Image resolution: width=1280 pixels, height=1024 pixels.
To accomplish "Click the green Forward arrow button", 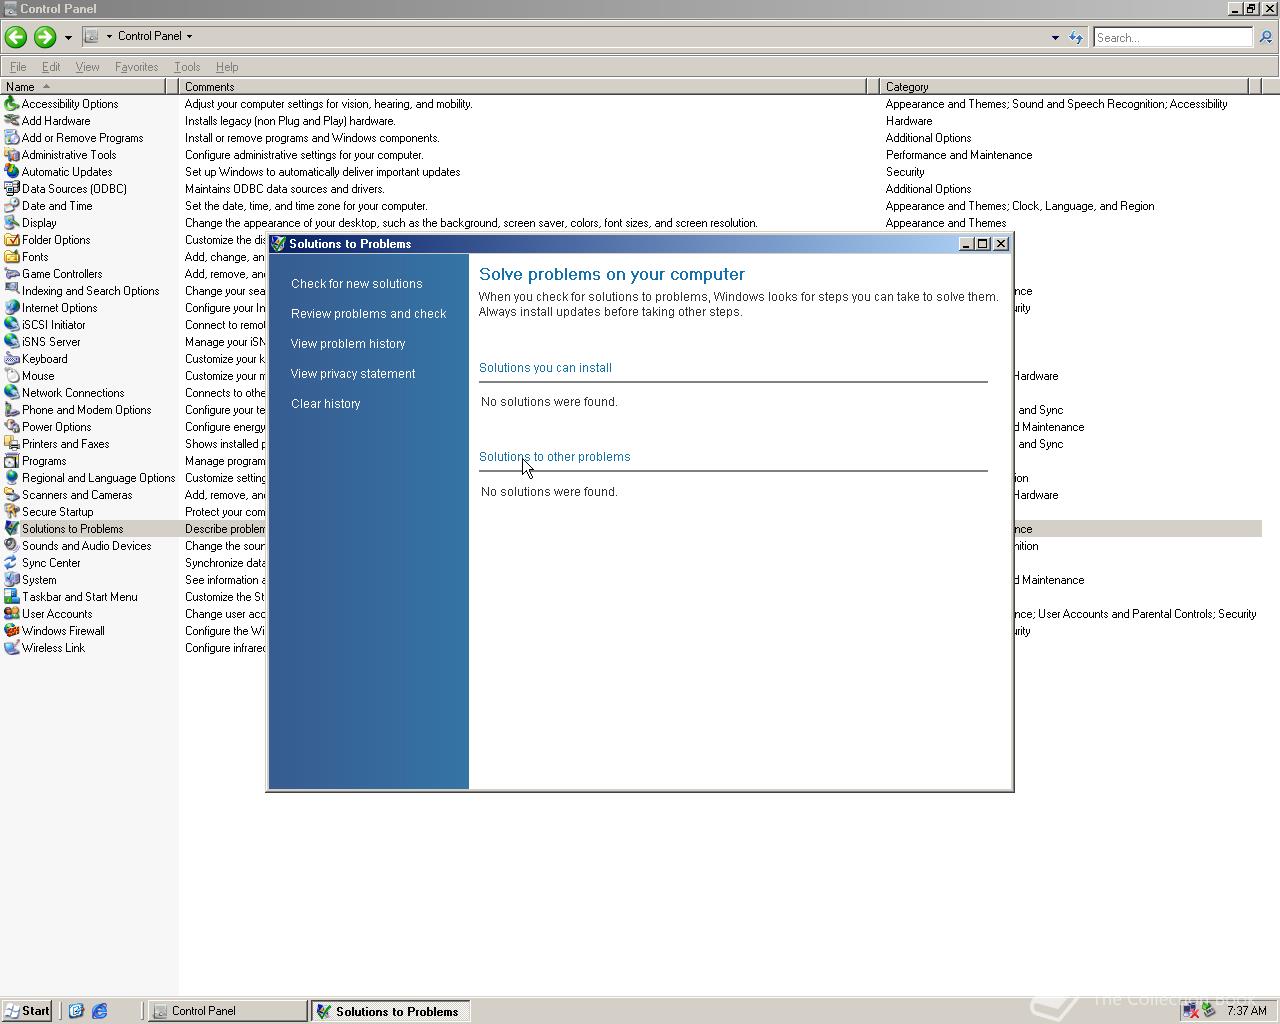I will 44,37.
